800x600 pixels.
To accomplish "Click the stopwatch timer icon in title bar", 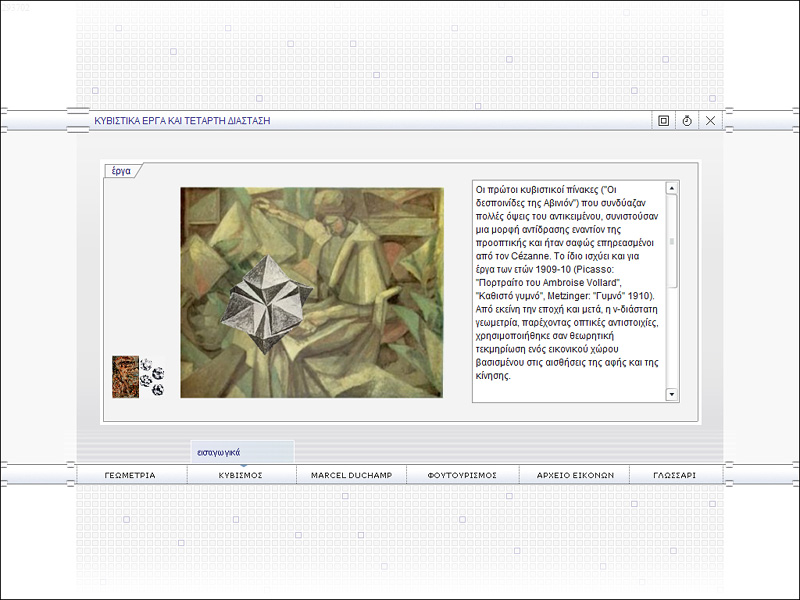I will click(687, 121).
